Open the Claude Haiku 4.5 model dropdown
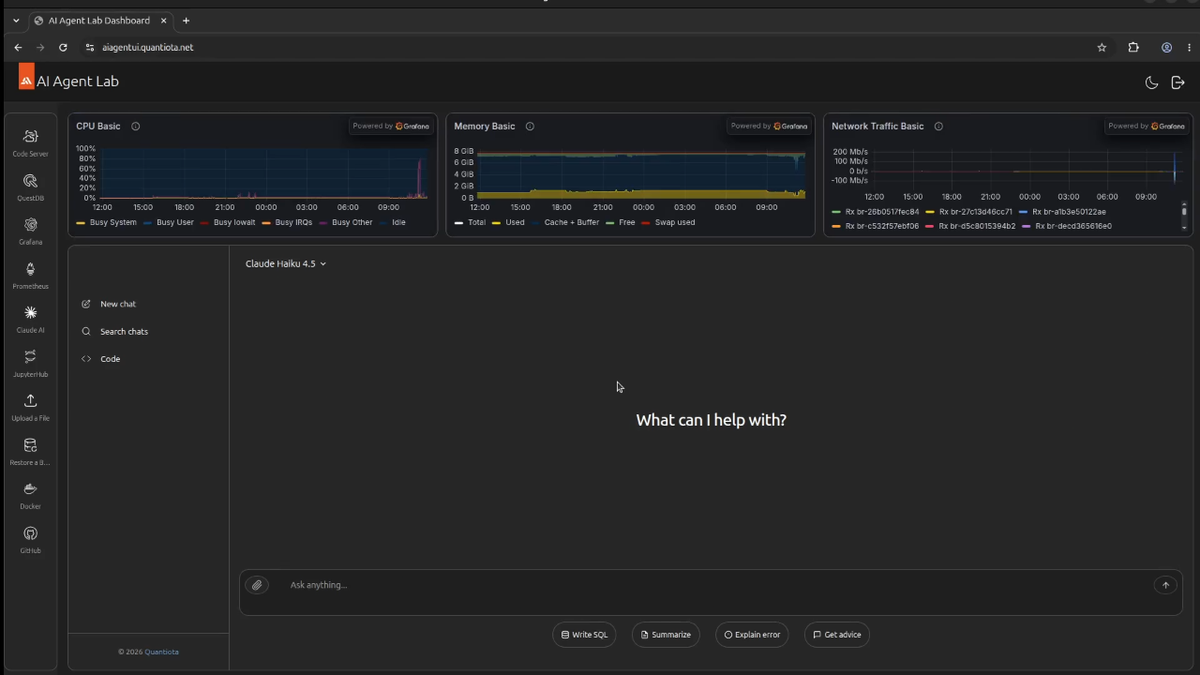The image size is (1200, 675). tap(286, 264)
